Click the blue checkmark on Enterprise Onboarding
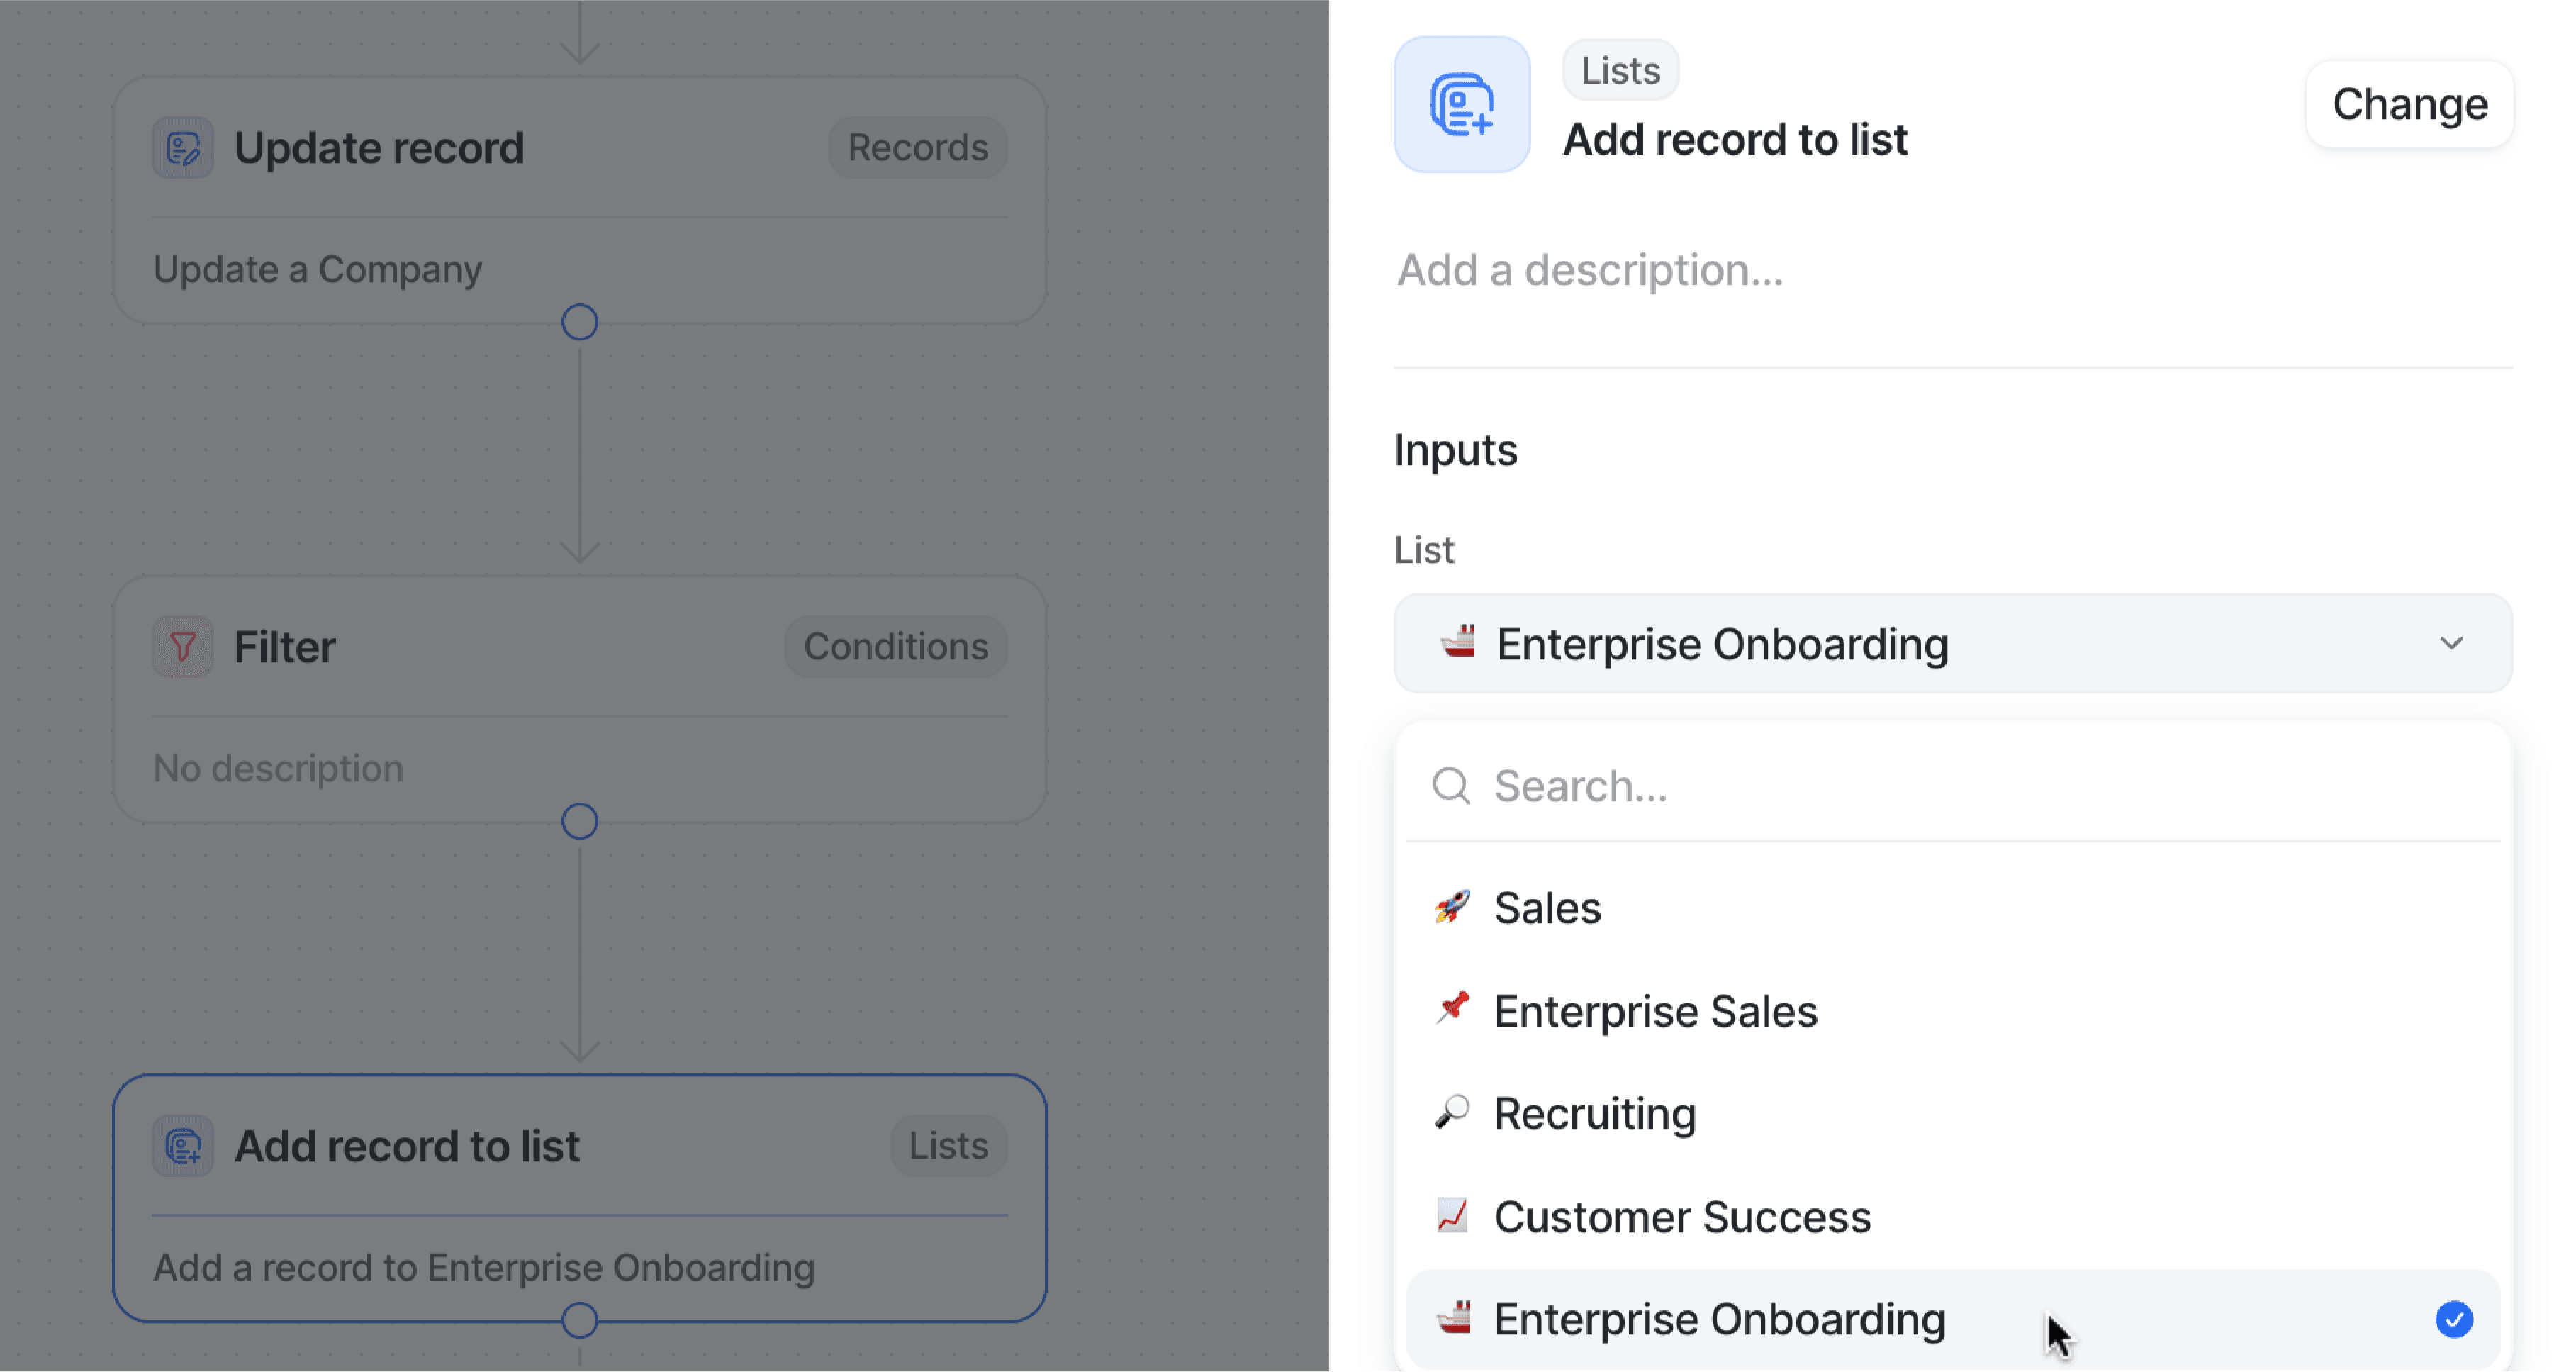 [2454, 1319]
